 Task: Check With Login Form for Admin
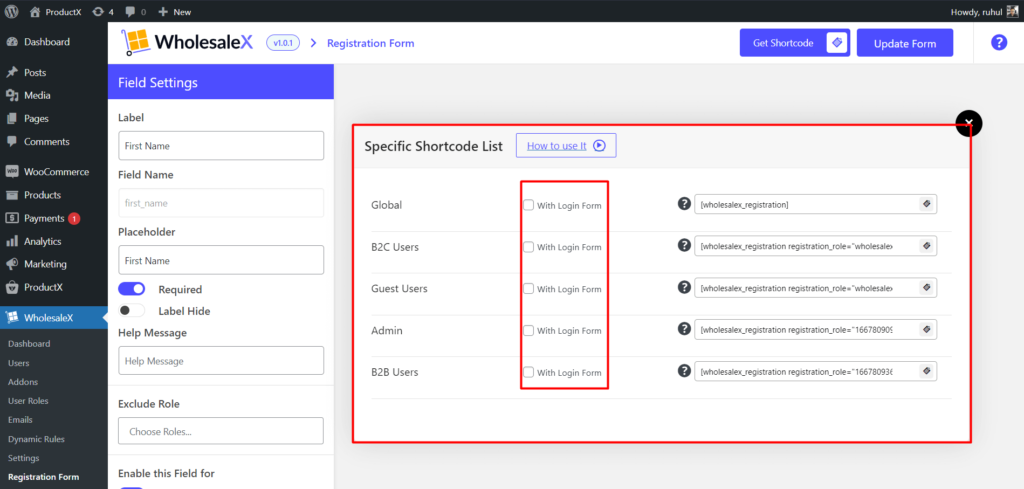tap(528, 330)
